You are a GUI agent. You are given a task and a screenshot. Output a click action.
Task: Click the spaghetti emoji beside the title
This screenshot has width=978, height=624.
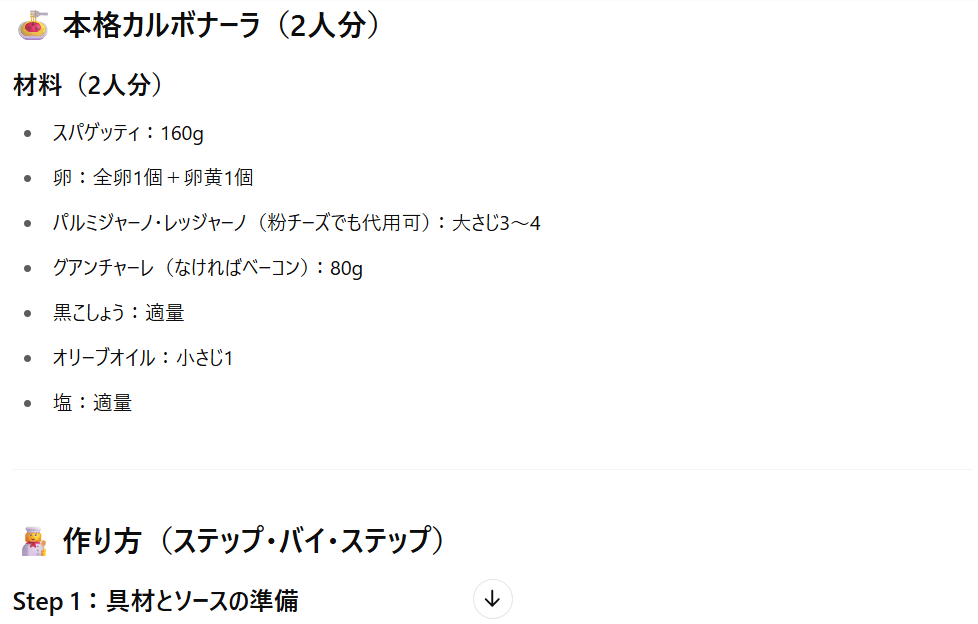click(x=34, y=26)
